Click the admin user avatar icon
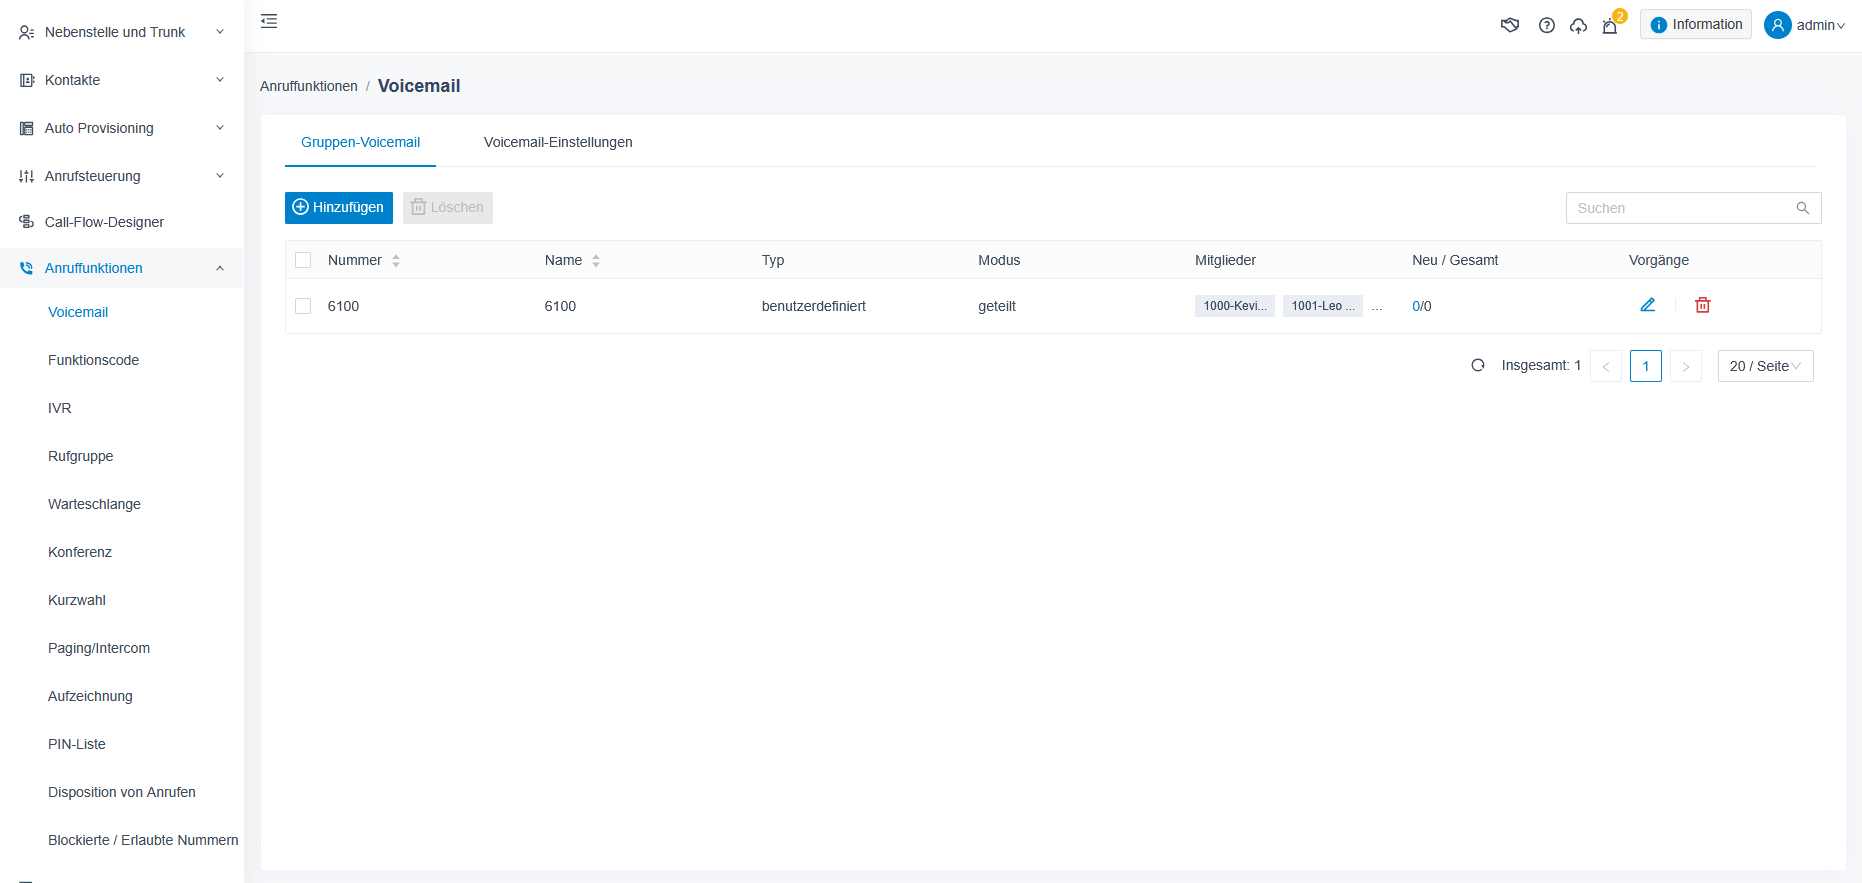1862x883 pixels. tap(1778, 25)
